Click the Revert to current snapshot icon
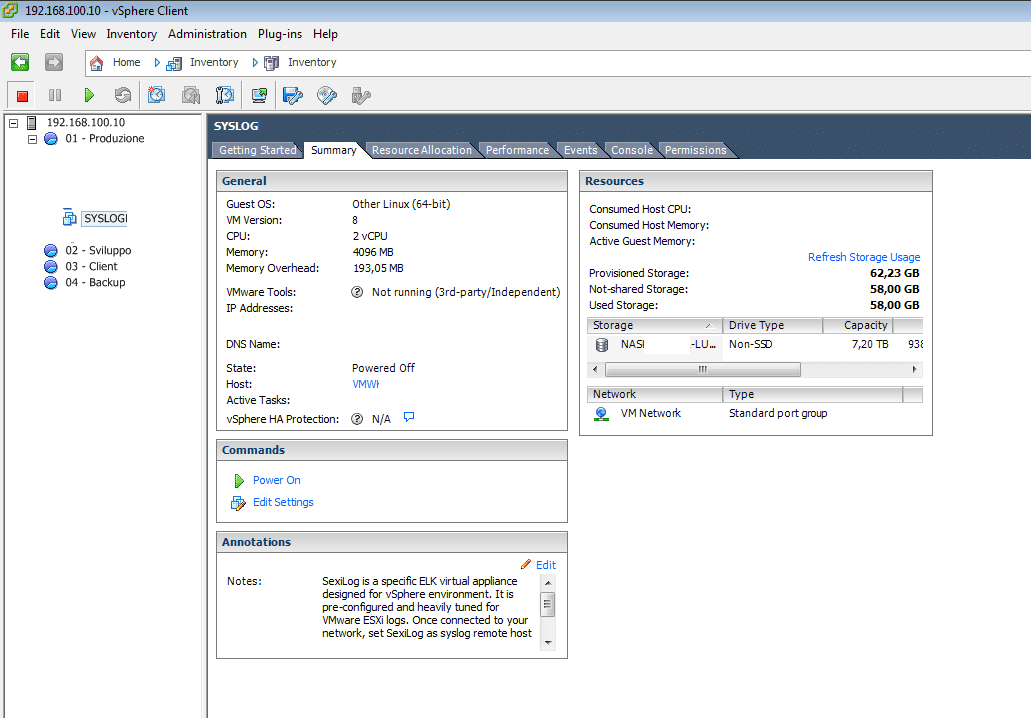The width and height of the screenshot is (1031, 718). [x=191, y=96]
